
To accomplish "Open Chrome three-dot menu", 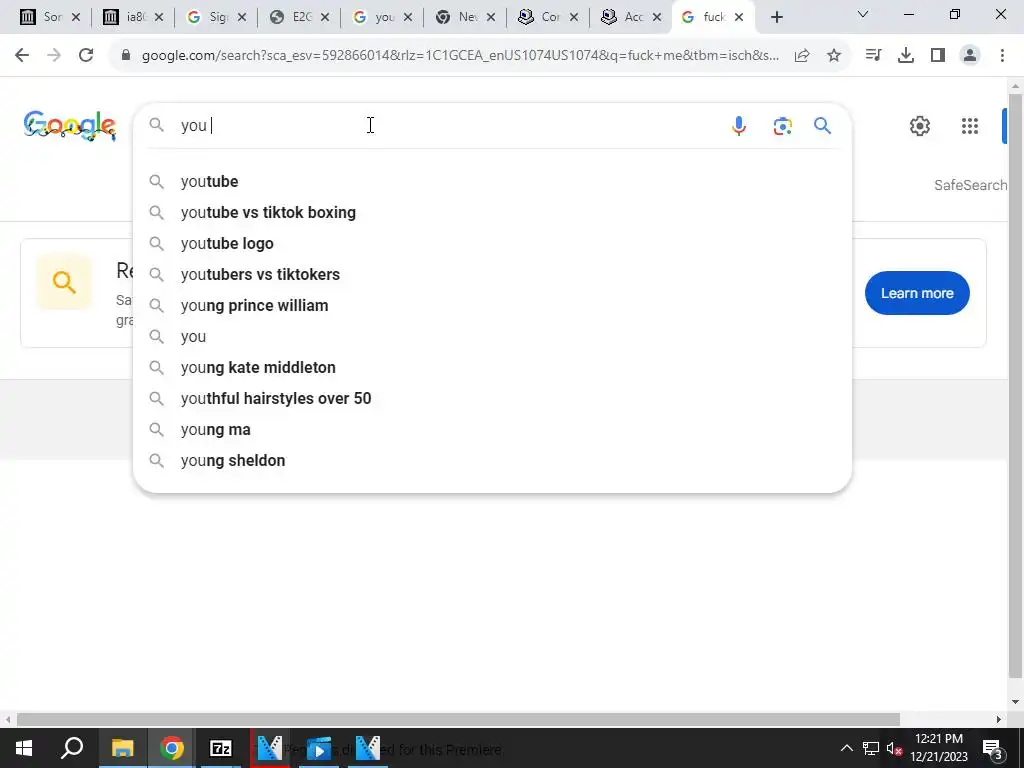I will (1002, 56).
